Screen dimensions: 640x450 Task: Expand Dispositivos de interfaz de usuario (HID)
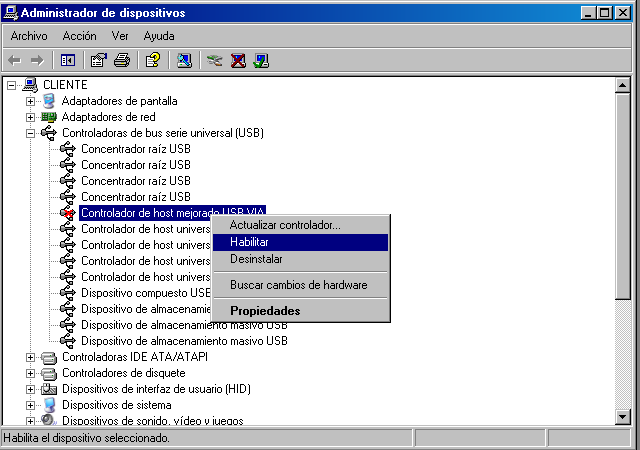31,389
